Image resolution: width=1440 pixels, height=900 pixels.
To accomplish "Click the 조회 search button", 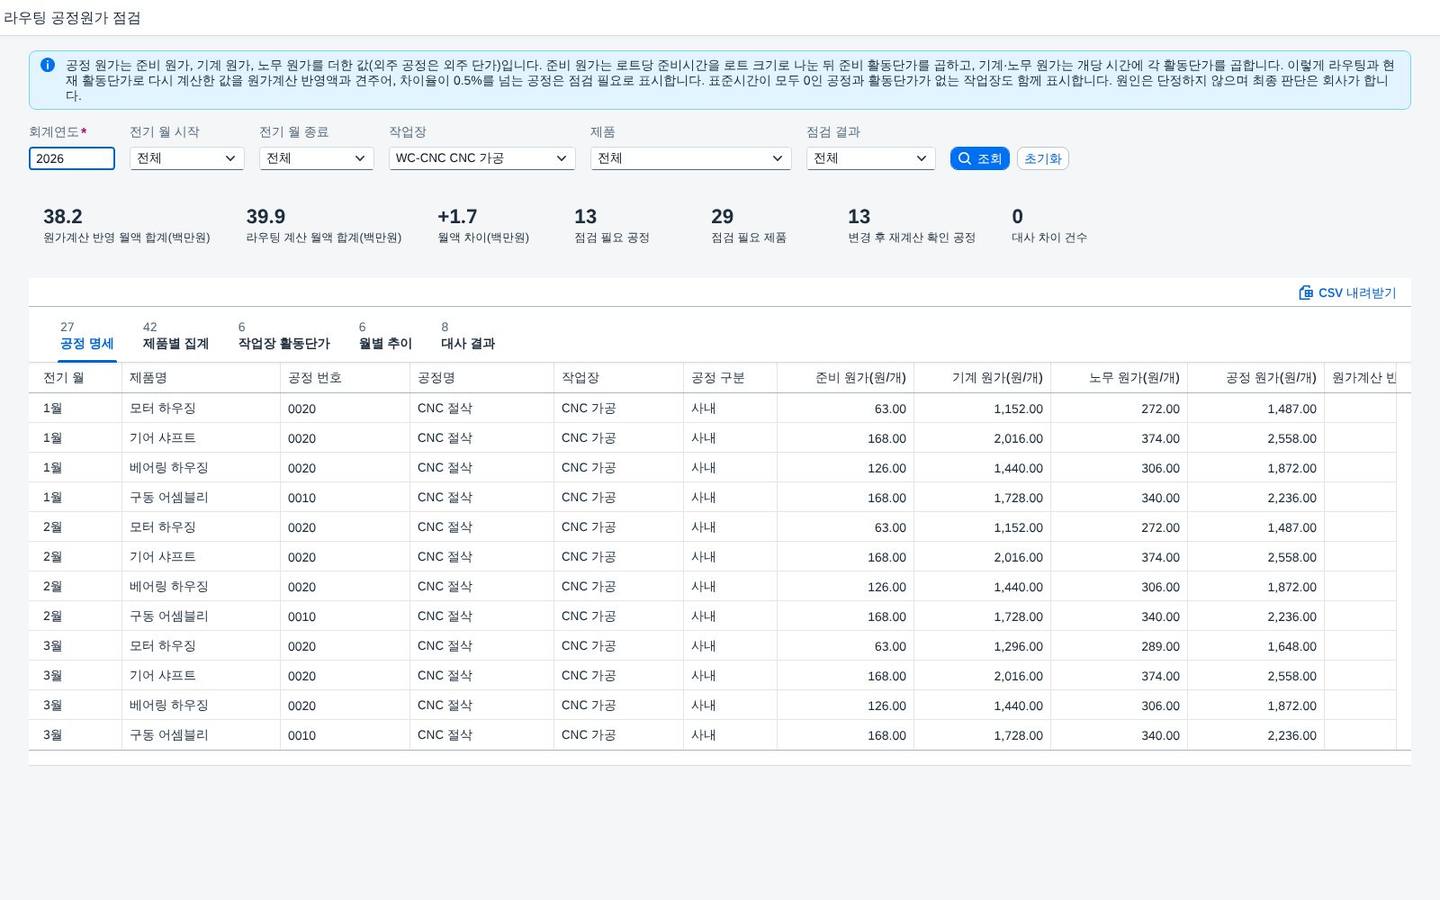I will click(x=979, y=158).
